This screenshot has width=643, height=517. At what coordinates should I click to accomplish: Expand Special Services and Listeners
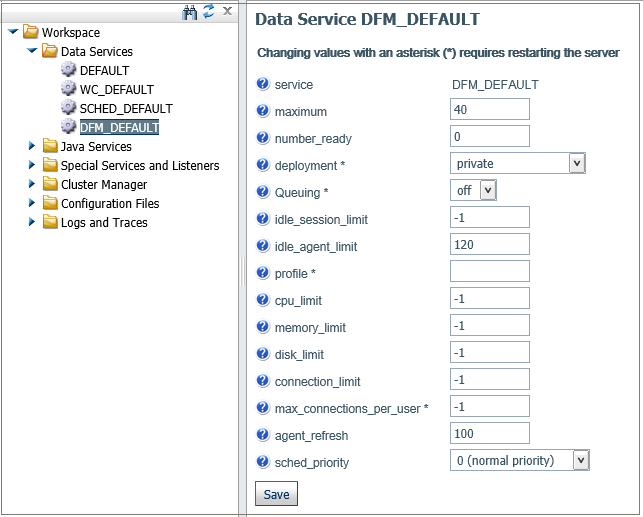(32, 165)
